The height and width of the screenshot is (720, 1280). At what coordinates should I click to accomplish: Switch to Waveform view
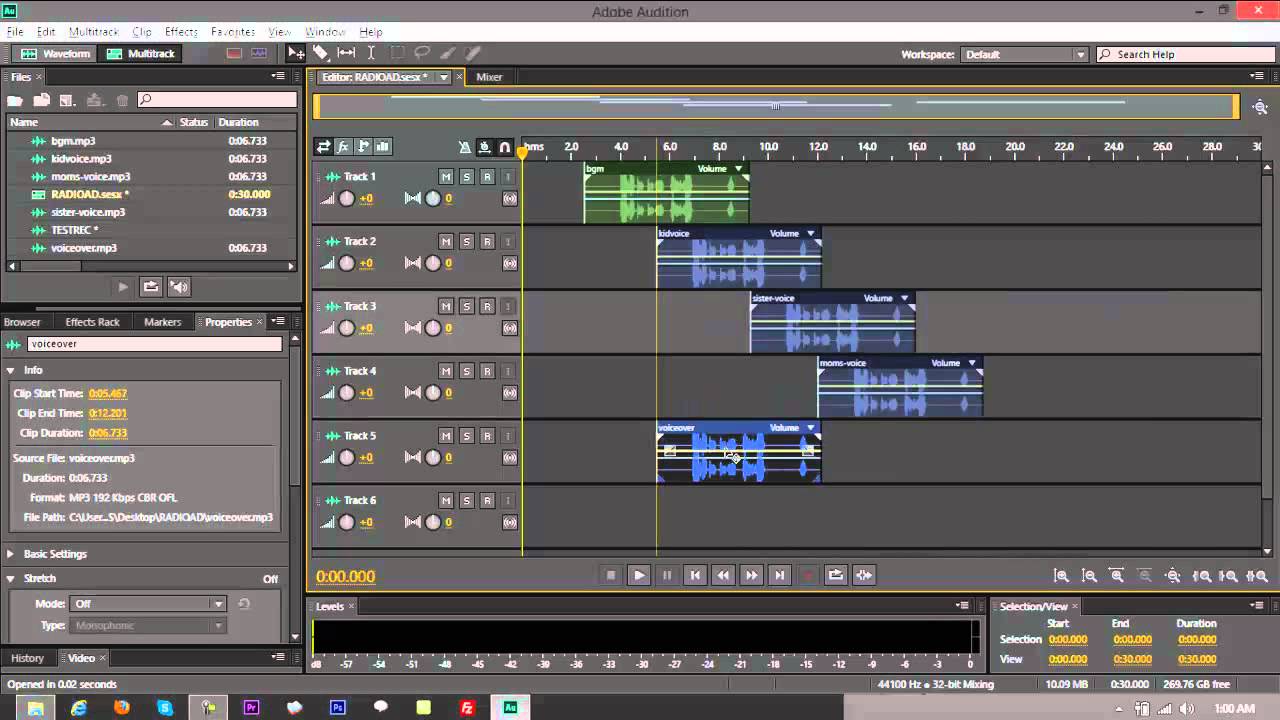point(56,54)
